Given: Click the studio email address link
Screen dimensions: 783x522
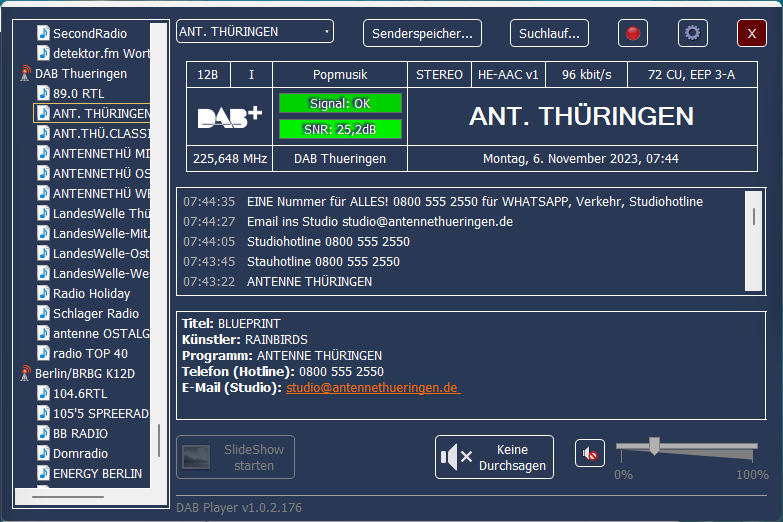Looking at the screenshot, I should coord(372,387).
